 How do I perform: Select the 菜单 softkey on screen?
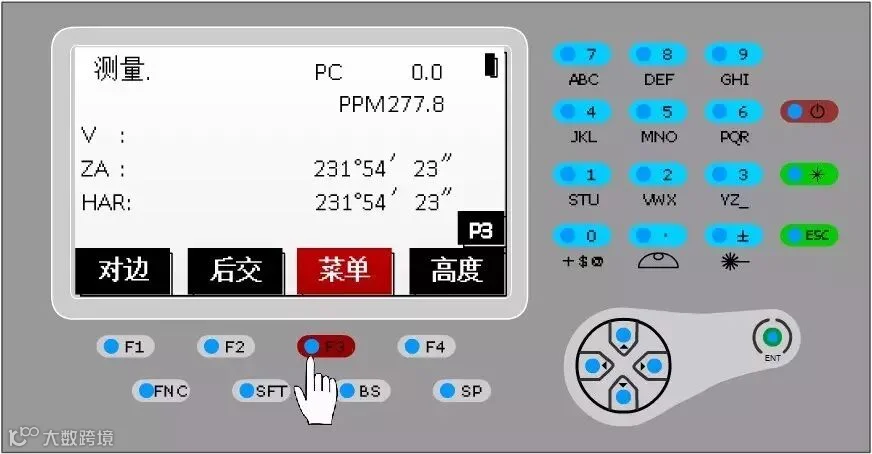click(344, 271)
